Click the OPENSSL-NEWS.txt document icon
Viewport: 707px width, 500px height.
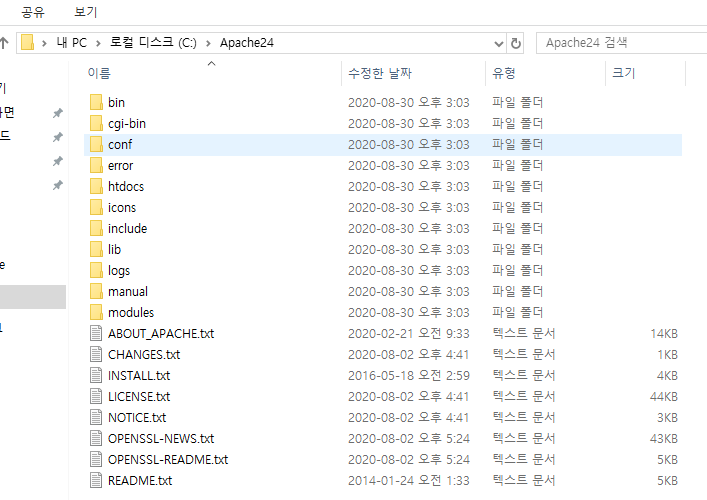click(x=96, y=438)
